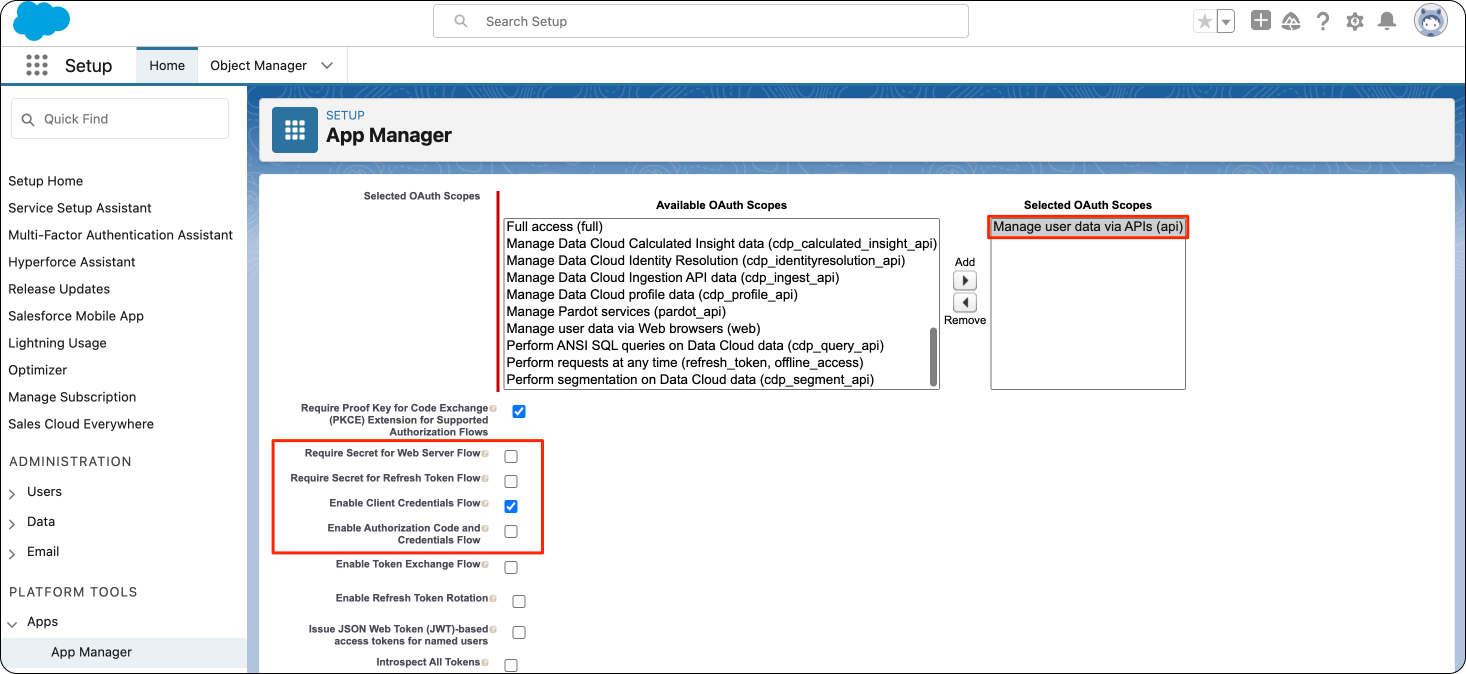Click the magnifier icon in Quick Find
1466x674 pixels.
(x=27, y=119)
